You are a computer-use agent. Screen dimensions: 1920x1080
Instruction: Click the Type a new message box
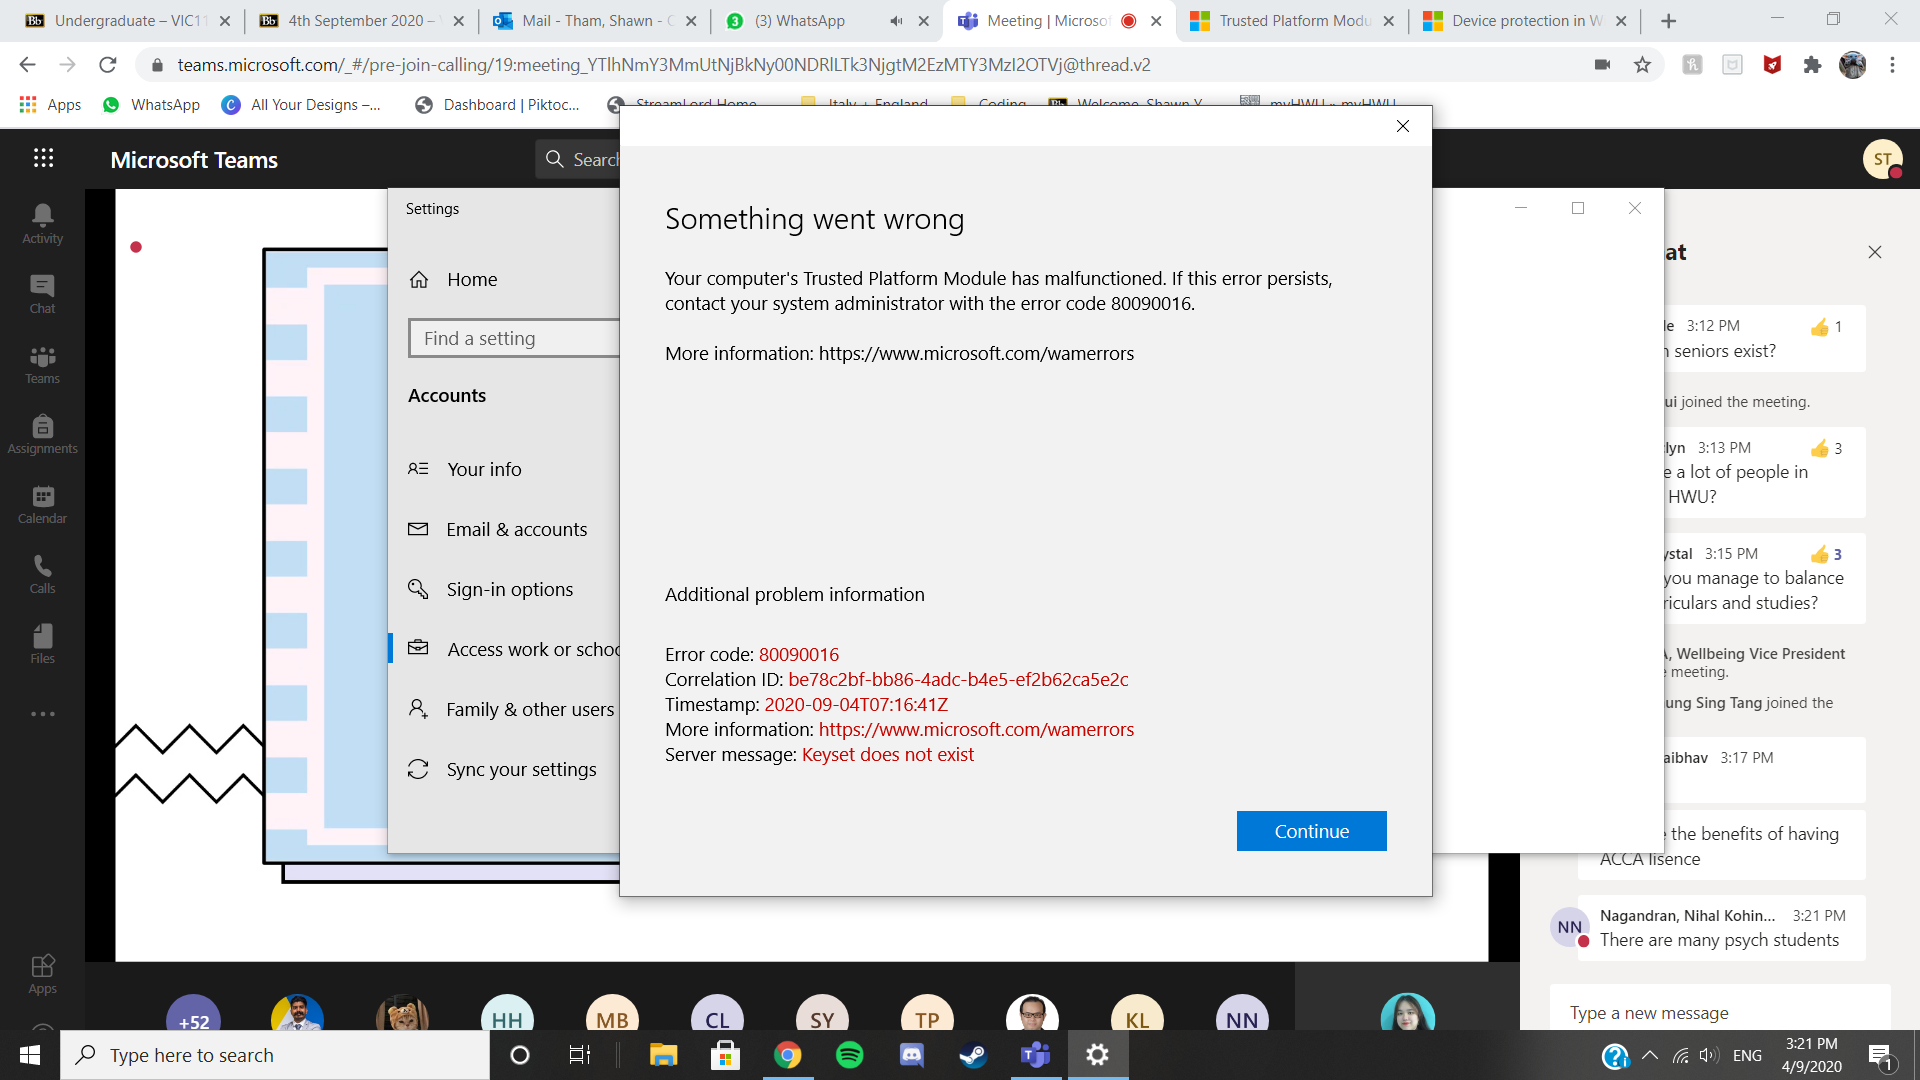1720,1012
